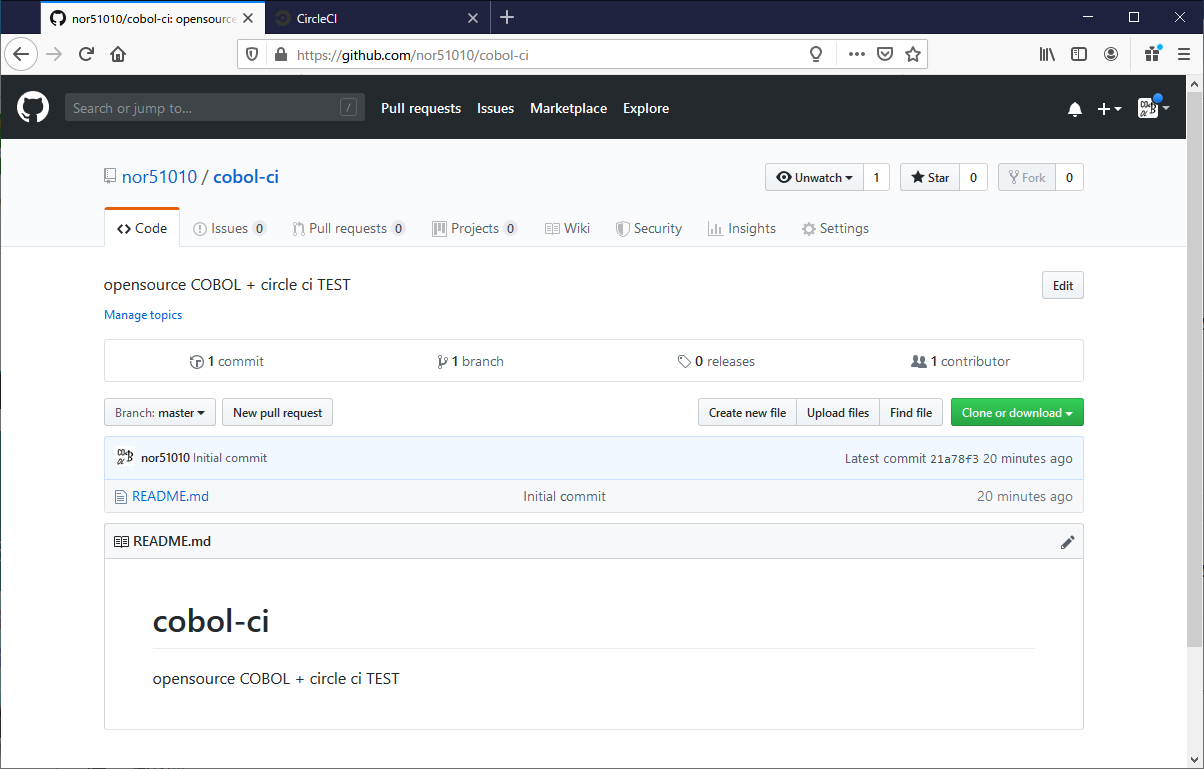Go to Firefox home page icon
This screenshot has height=769, width=1204.
point(118,54)
